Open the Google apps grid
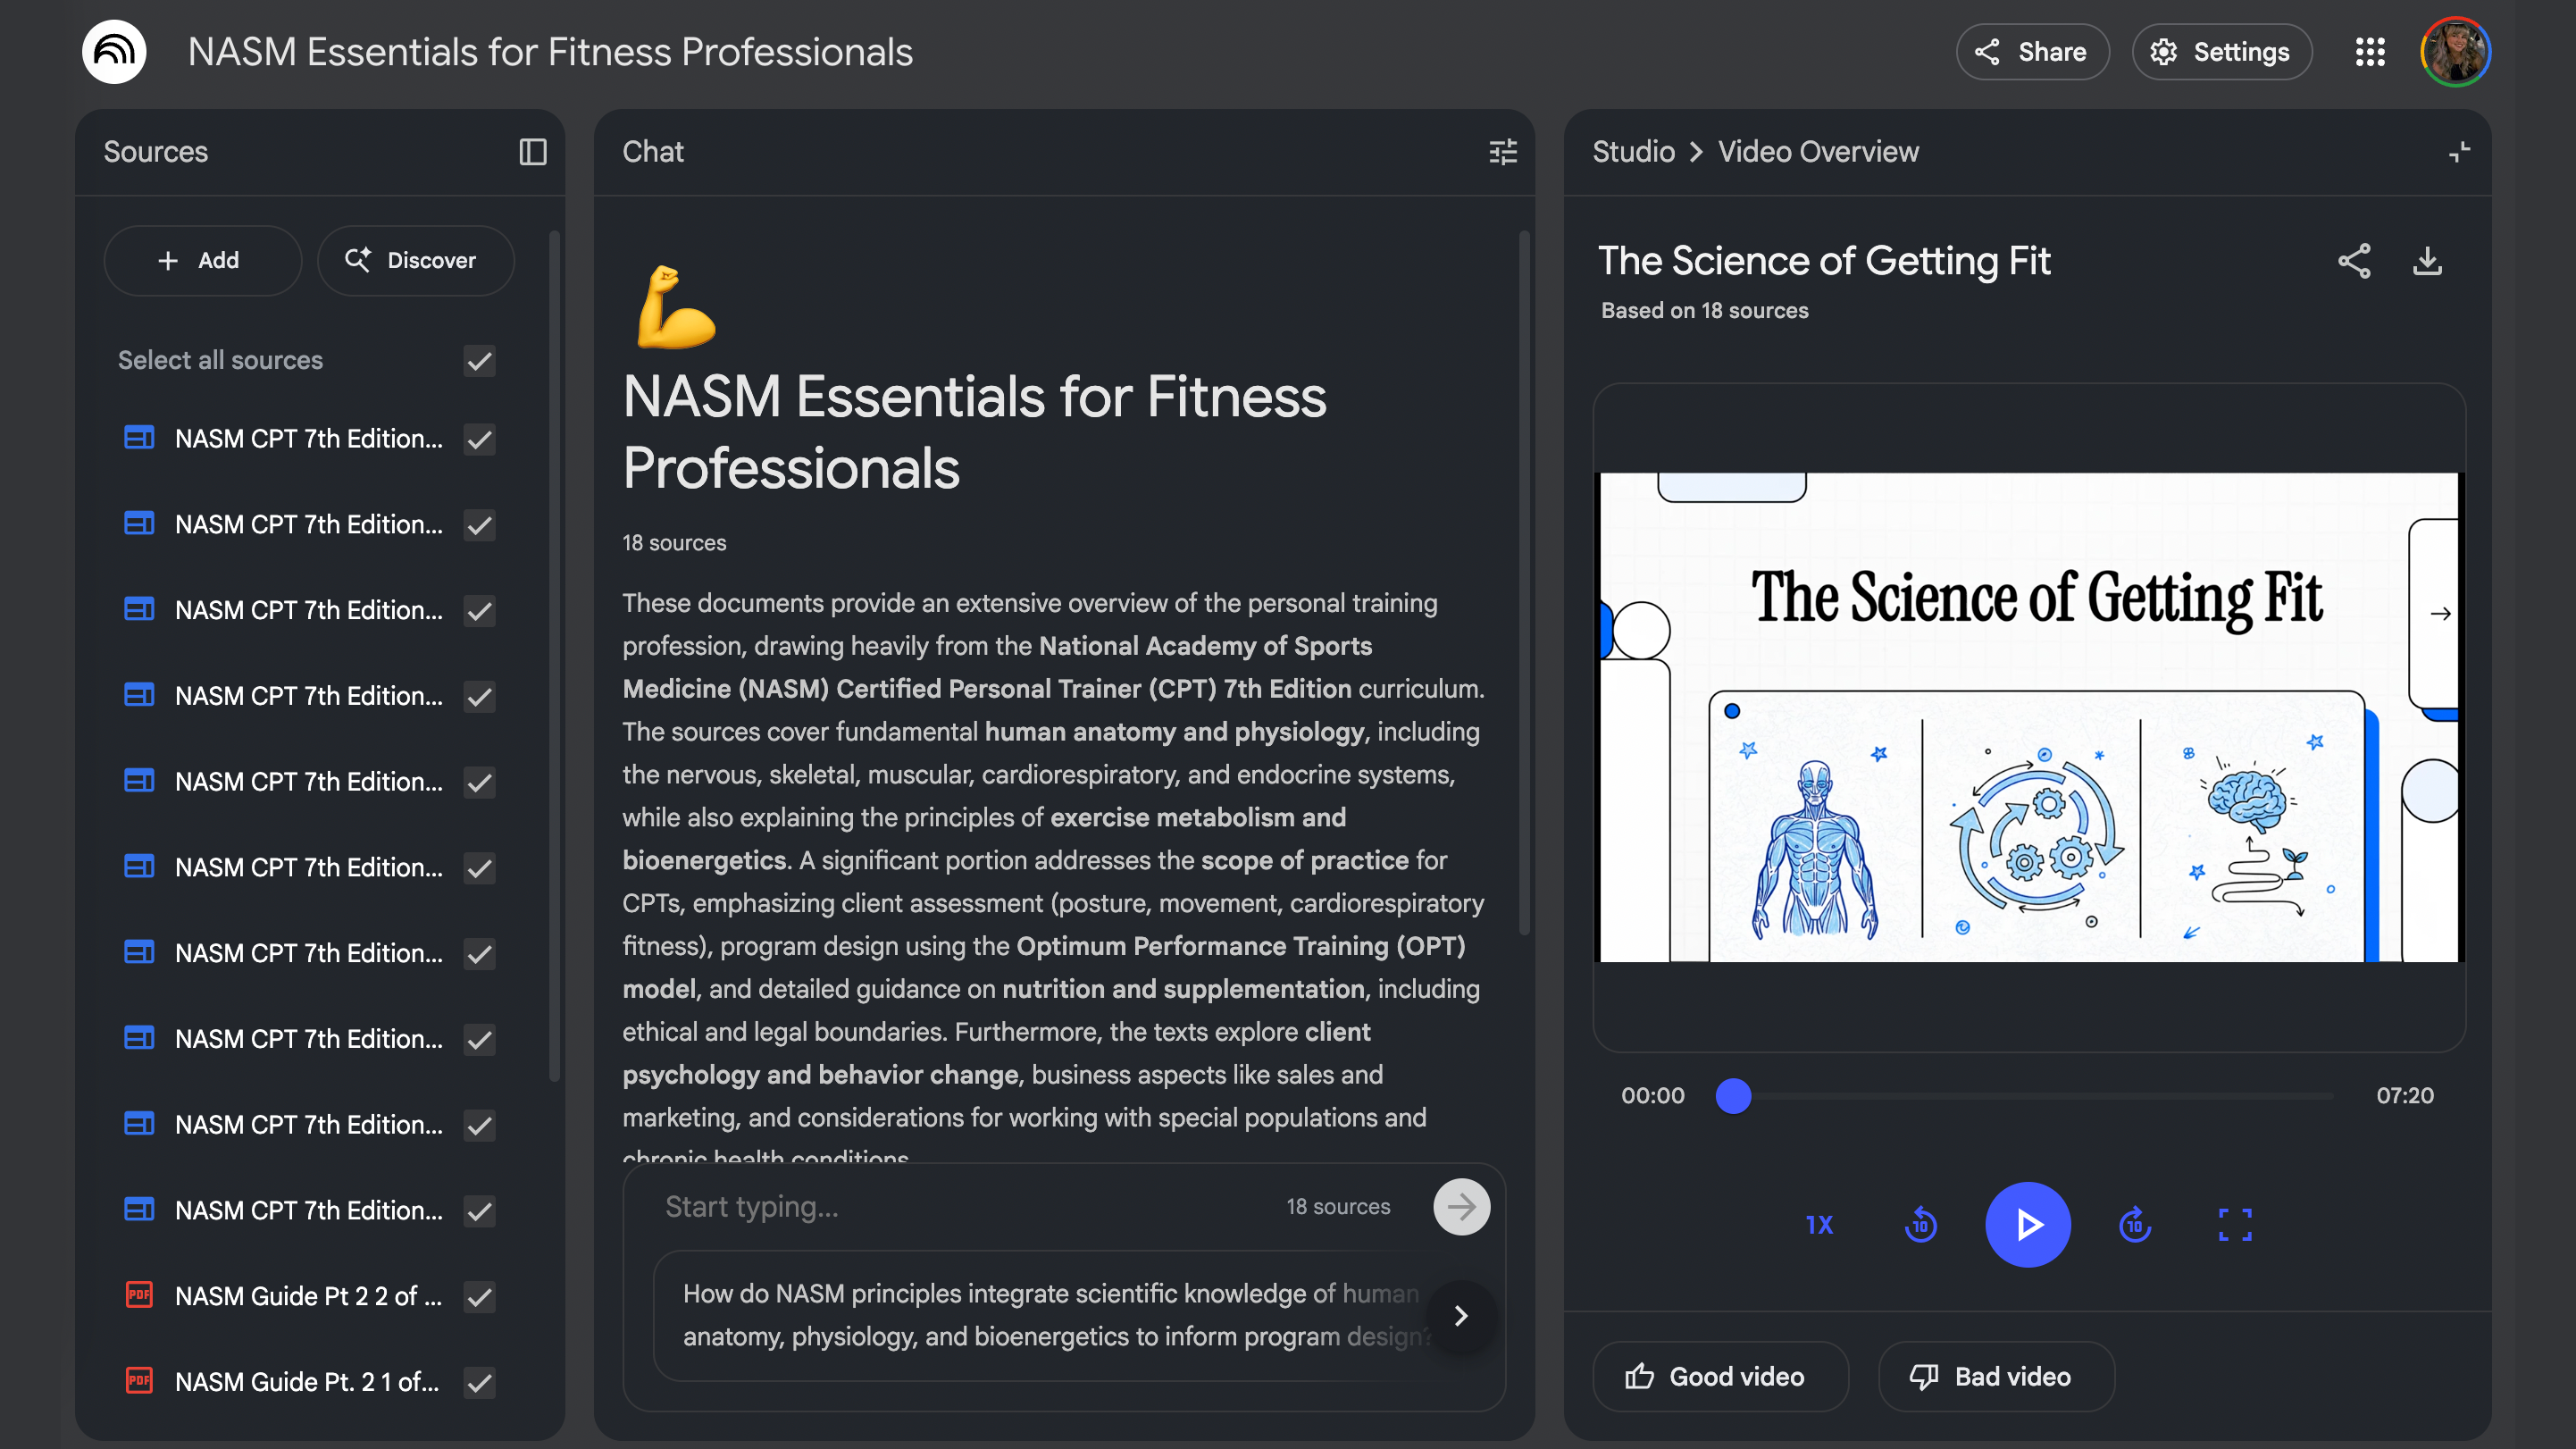 tap(2370, 52)
